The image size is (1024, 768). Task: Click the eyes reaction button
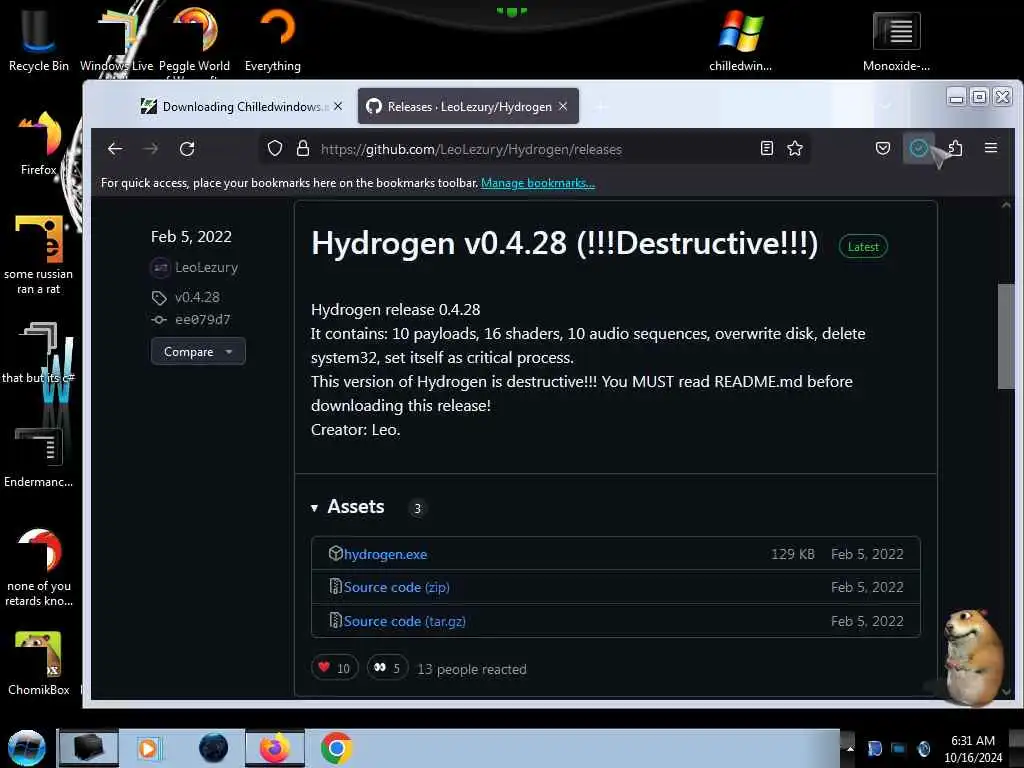pos(387,668)
